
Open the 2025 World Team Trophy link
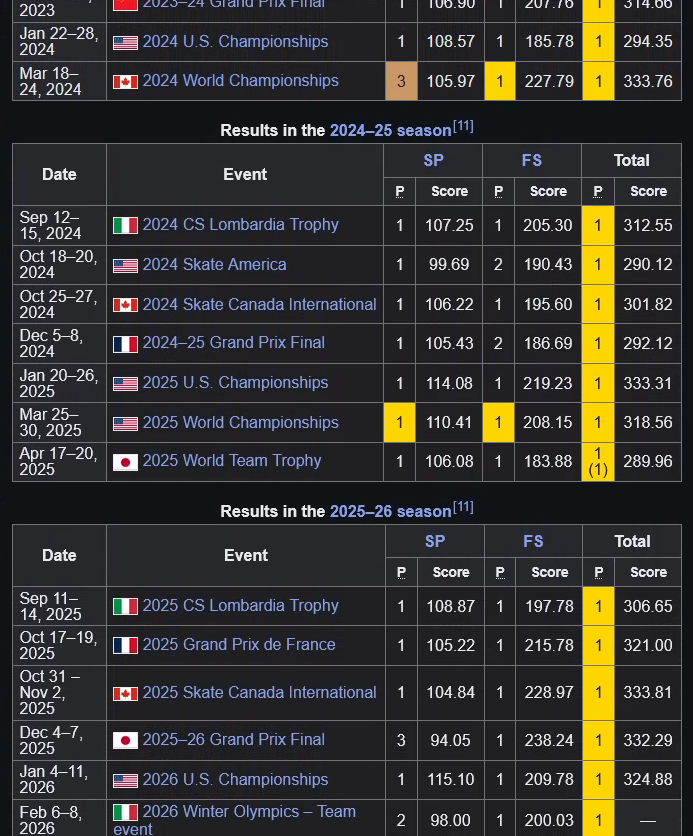click(232, 460)
